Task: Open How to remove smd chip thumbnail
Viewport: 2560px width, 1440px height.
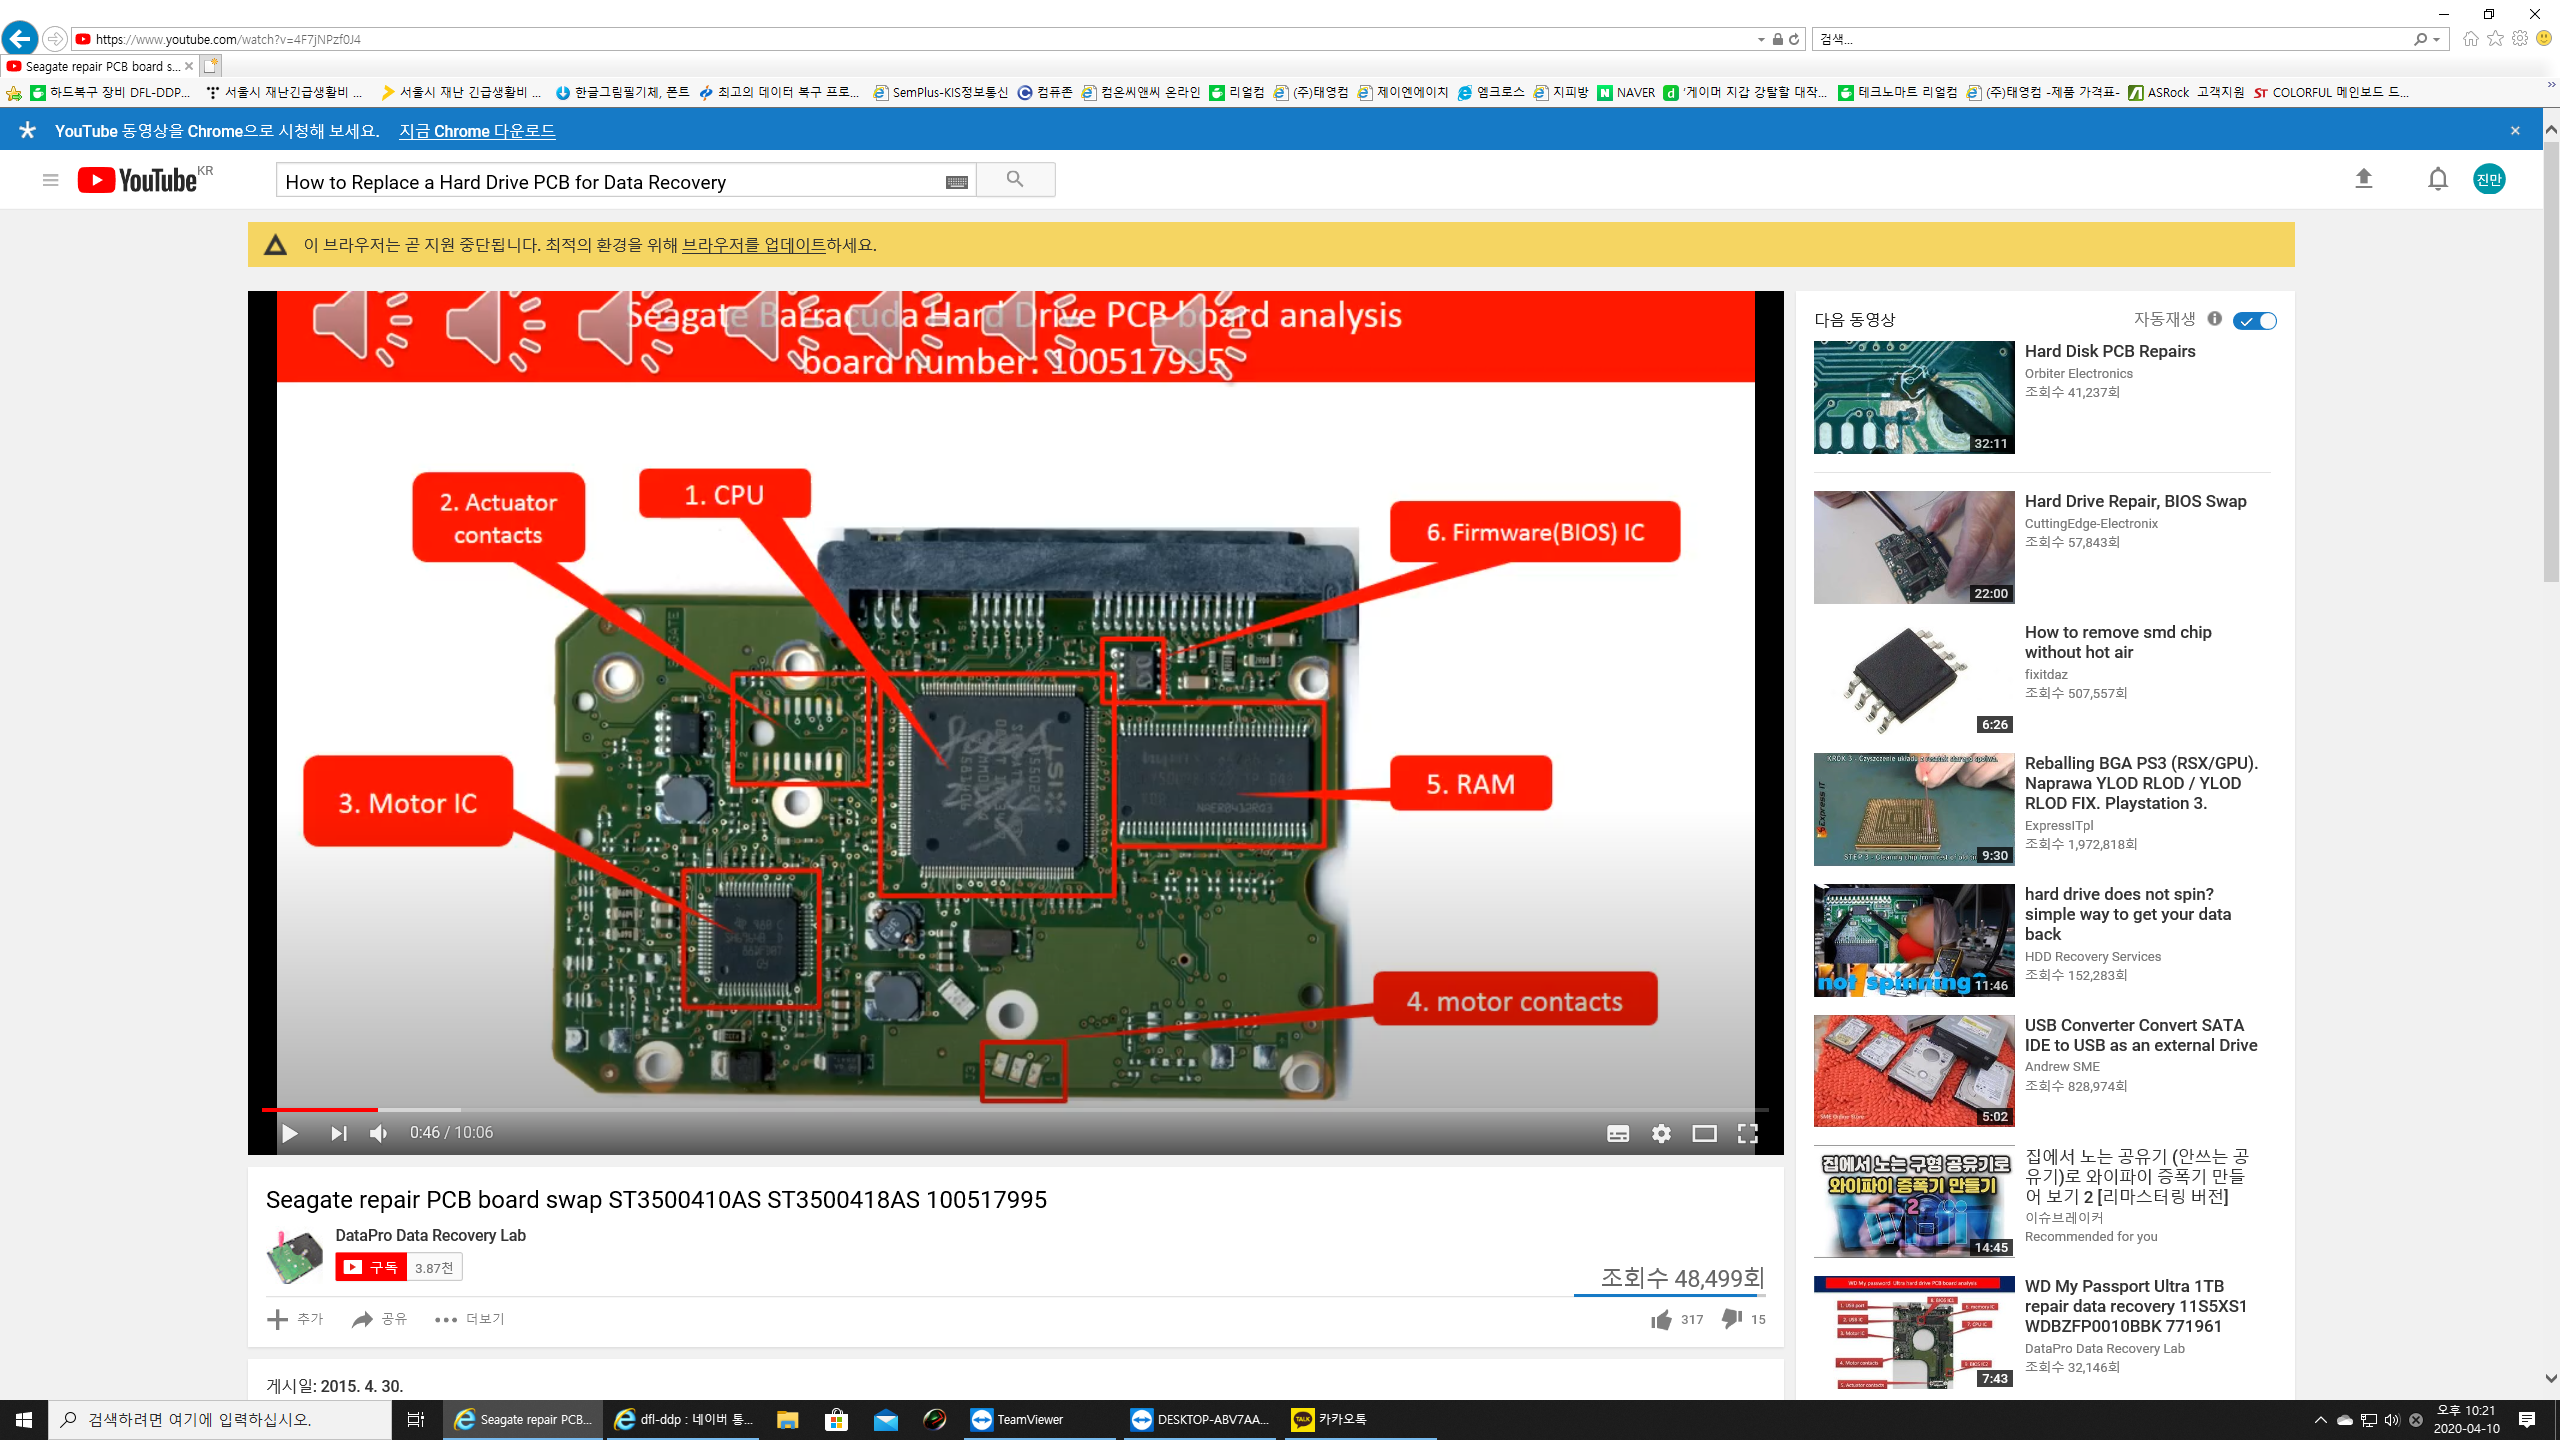Action: [1914, 678]
